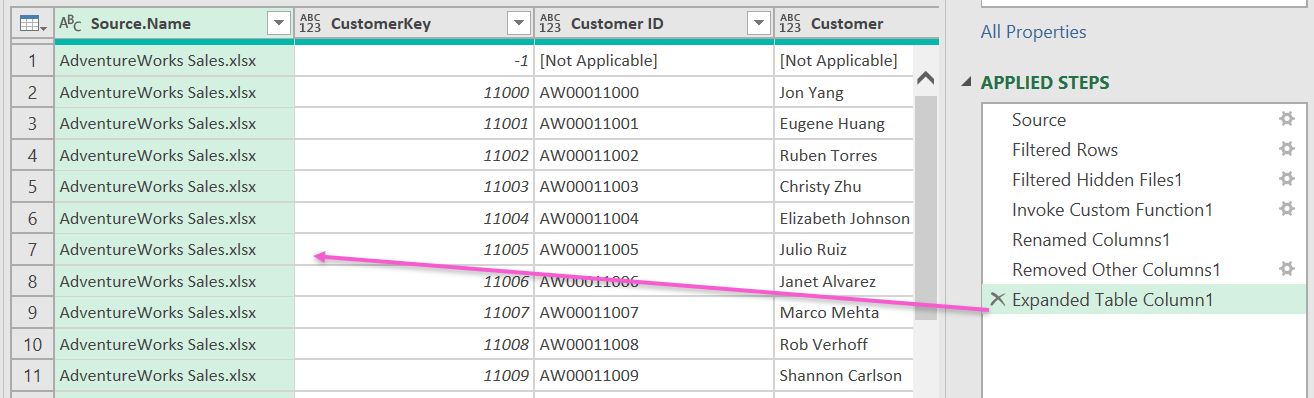The image size is (1314, 398).
Task: Click the Customer ID cell 'AW00011008'
Action: click(x=654, y=345)
